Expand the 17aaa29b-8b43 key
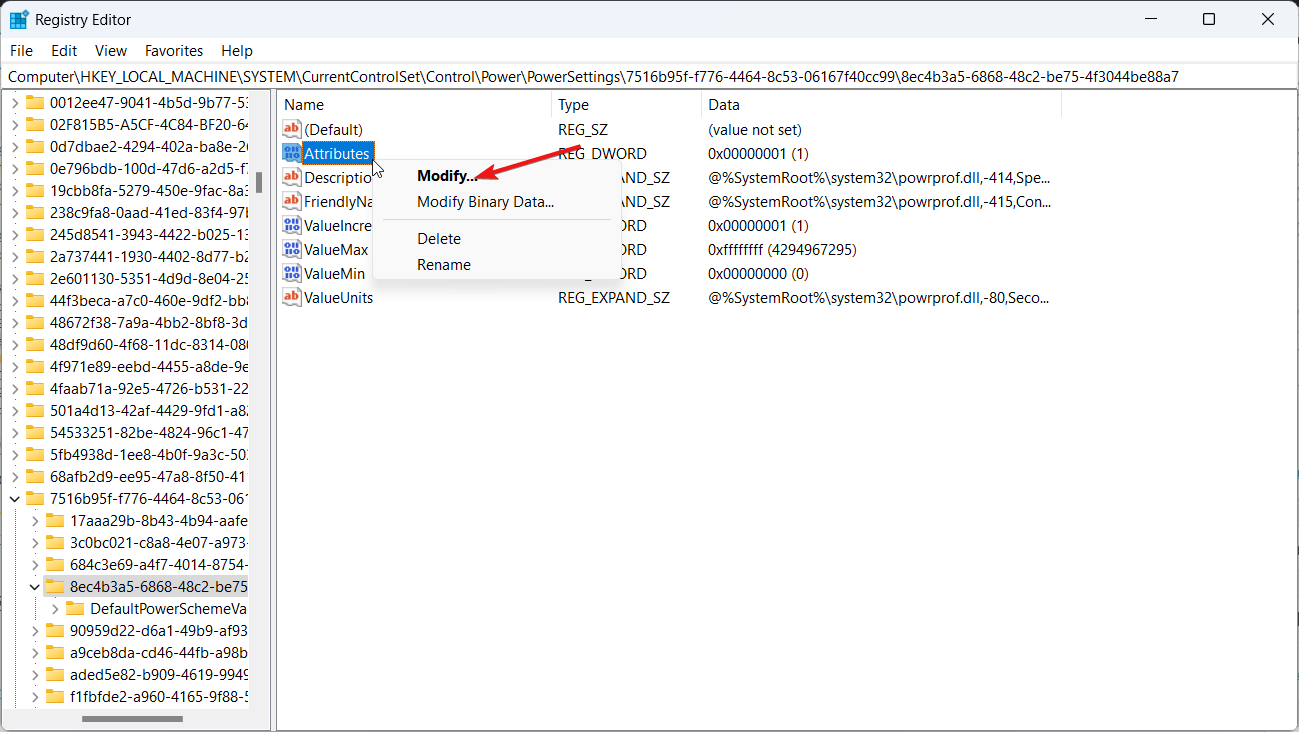 click(x=35, y=520)
